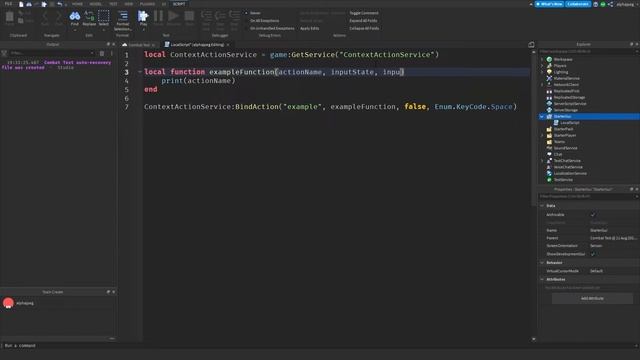The height and width of the screenshot is (360, 640).
Task: Click the Workspace globe icon in Explorer
Action: click(x=549, y=59)
